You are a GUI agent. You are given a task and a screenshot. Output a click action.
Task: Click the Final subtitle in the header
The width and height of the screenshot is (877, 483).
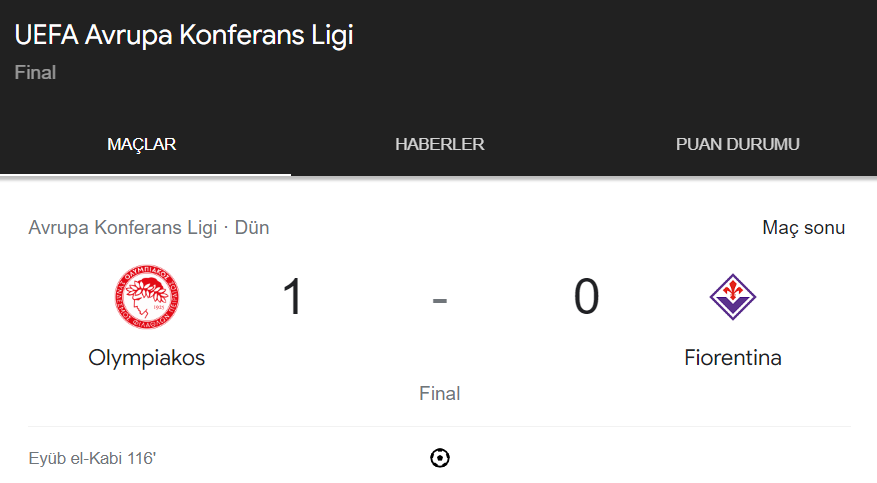(35, 72)
